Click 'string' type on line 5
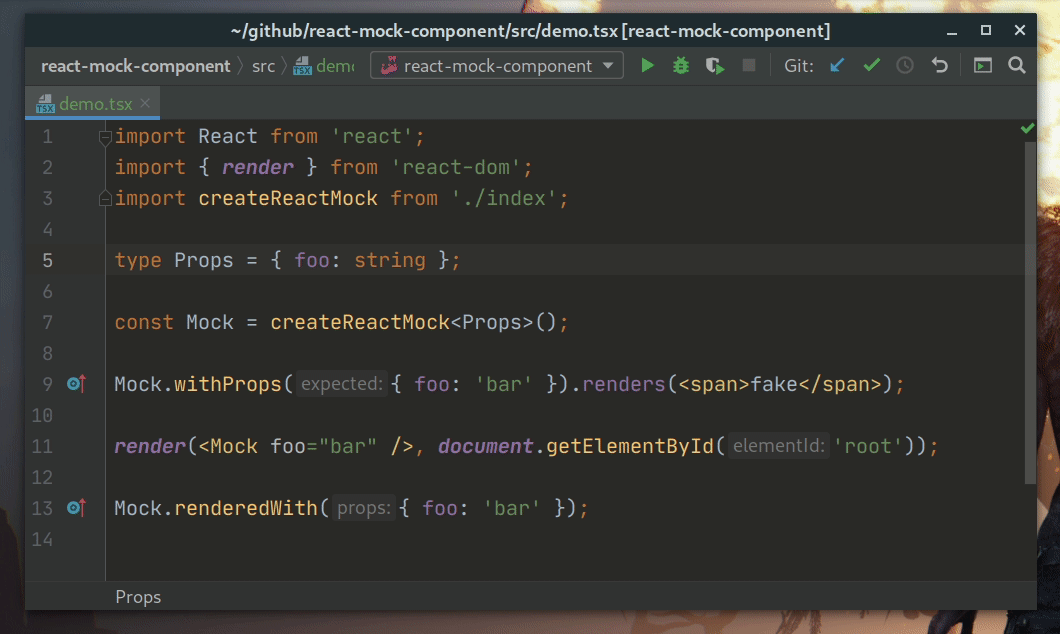 (x=390, y=260)
